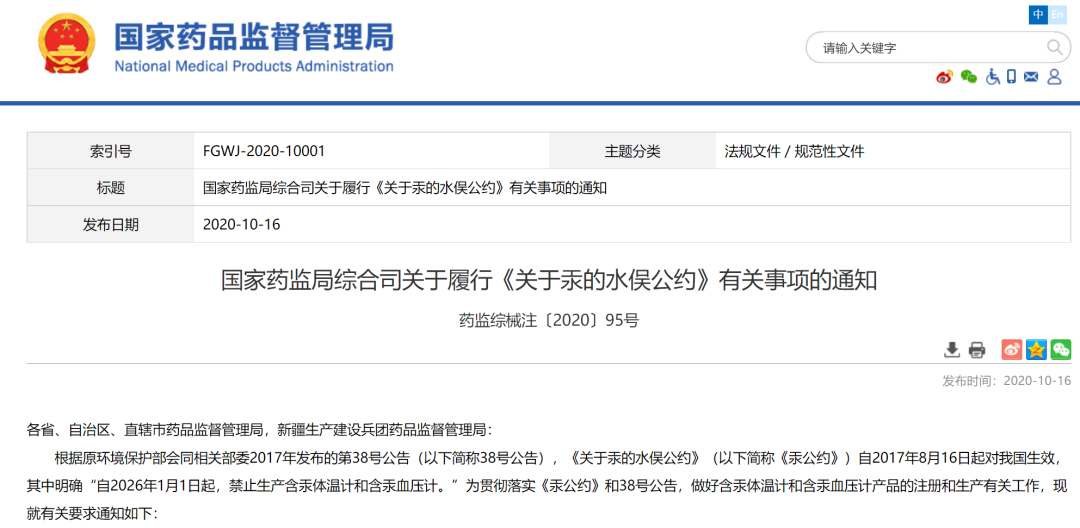Select 法规文件 / 规范性文件 category value
This screenshot has height=528, width=1080.
point(793,151)
